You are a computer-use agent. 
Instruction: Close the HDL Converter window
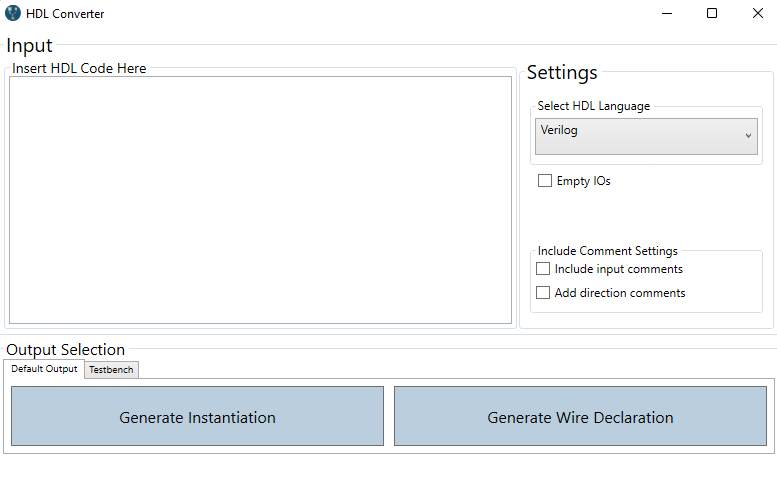click(757, 13)
